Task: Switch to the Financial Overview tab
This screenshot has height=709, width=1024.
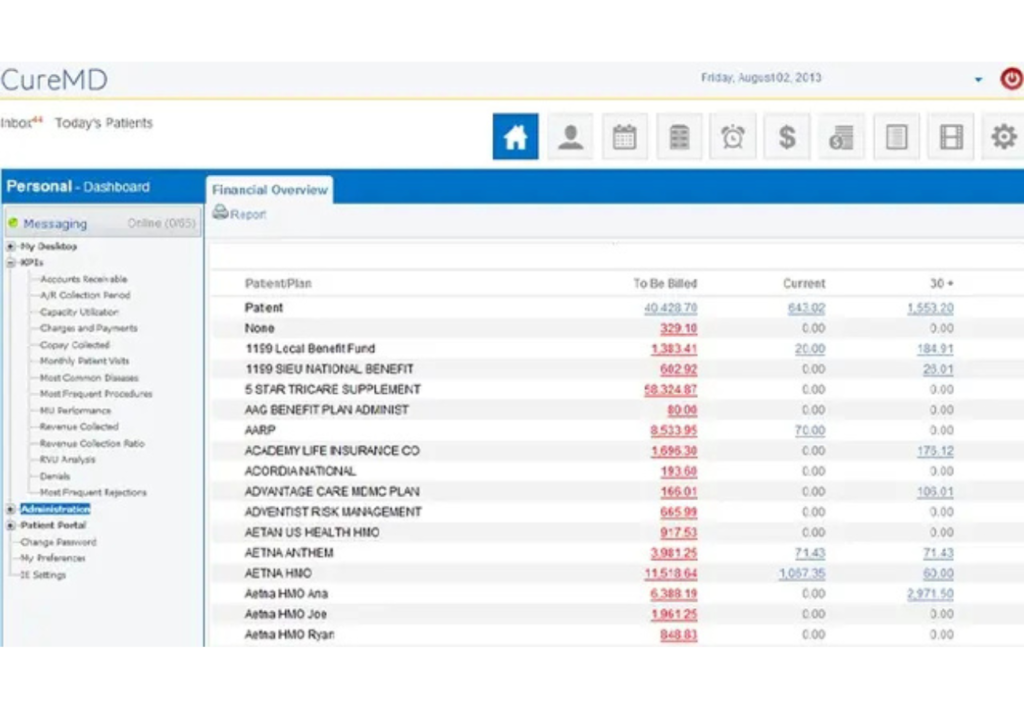Action: 269,190
